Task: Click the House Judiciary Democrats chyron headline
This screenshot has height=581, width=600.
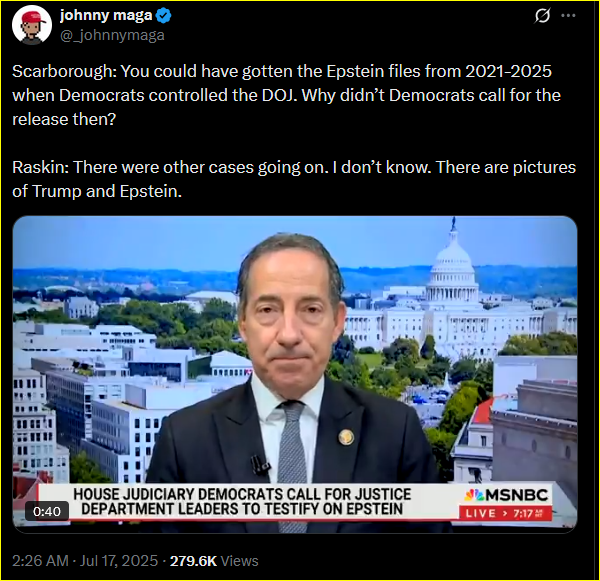Action: tap(242, 501)
